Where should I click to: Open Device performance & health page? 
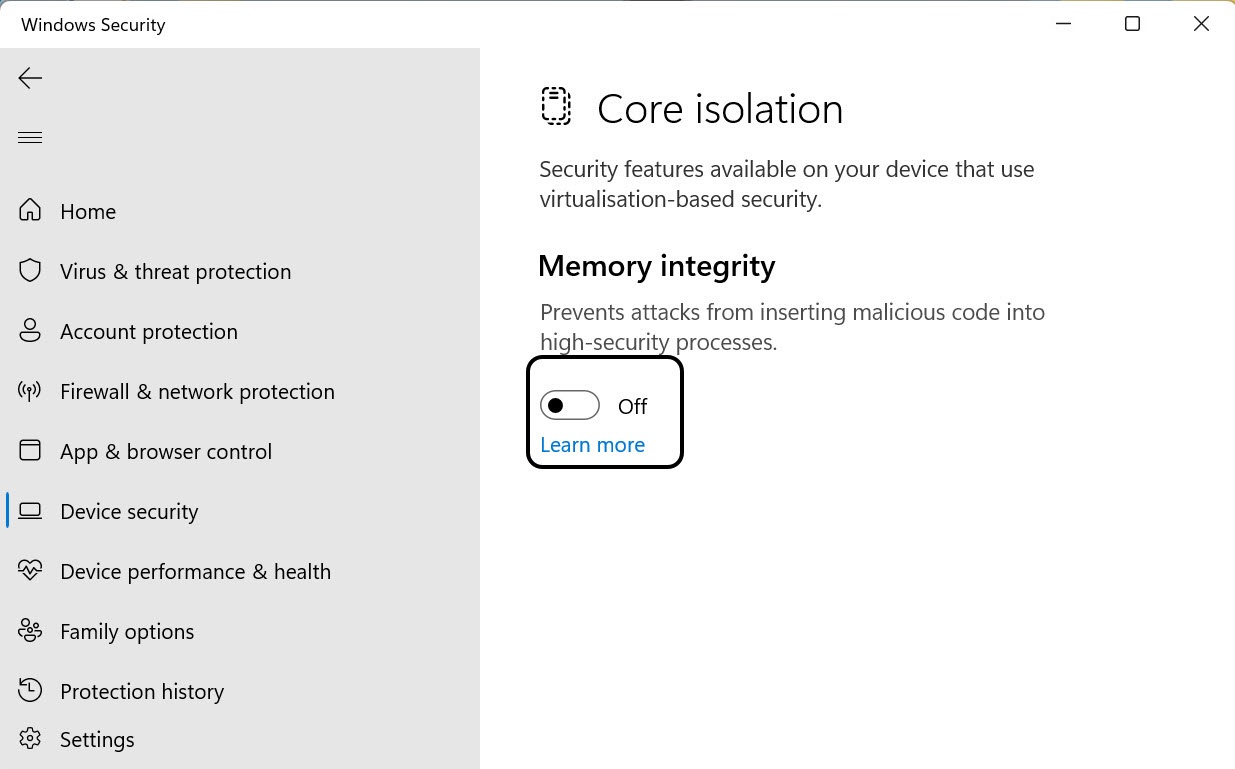click(195, 572)
